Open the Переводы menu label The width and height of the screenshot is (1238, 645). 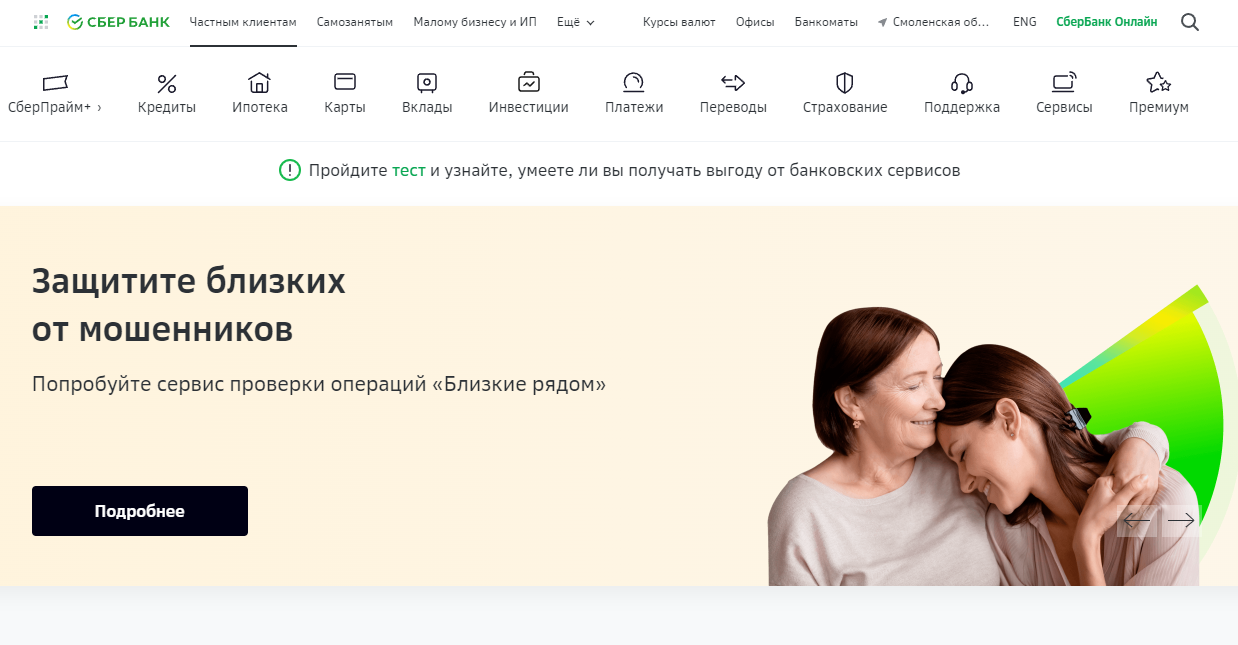tap(733, 107)
